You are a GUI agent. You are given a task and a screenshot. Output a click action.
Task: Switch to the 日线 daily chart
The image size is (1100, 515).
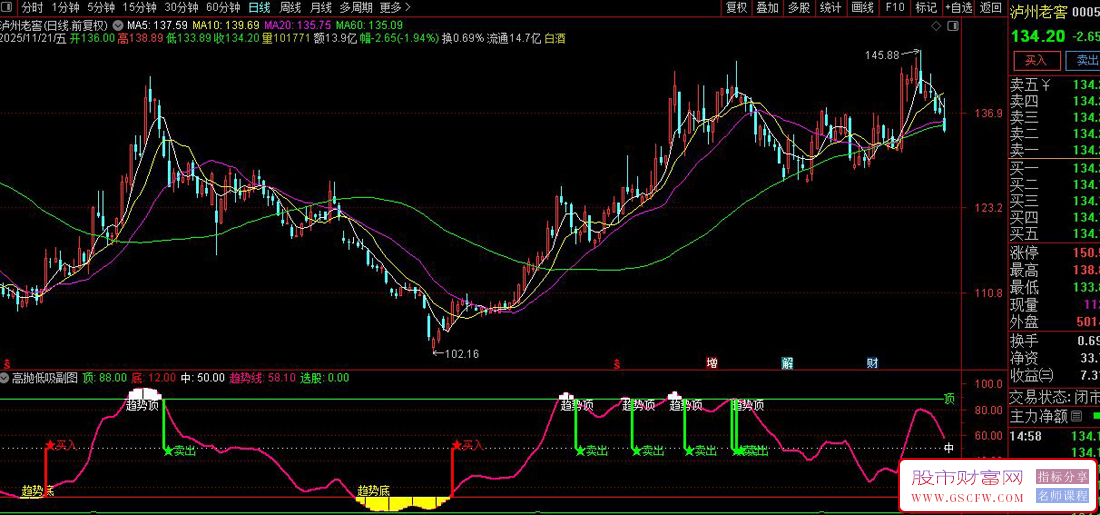tap(260, 8)
